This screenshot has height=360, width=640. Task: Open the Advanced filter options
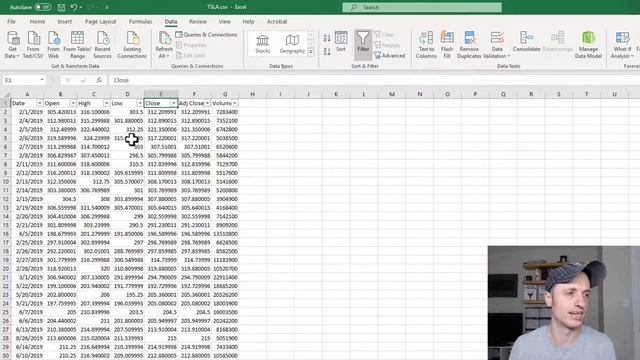pos(390,56)
